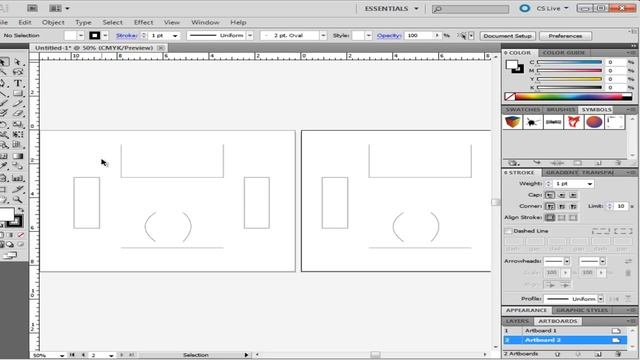Click the Opacity link in control bar
This screenshot has height=360, width=640.
(389, 36)
